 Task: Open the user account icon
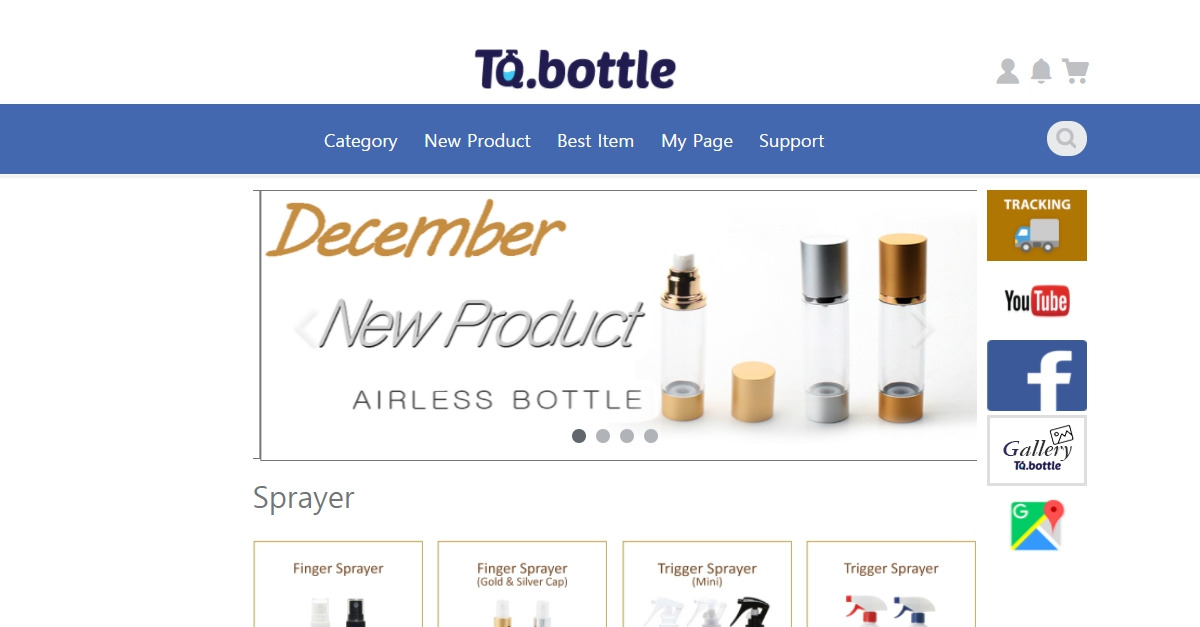(1008, 71)
